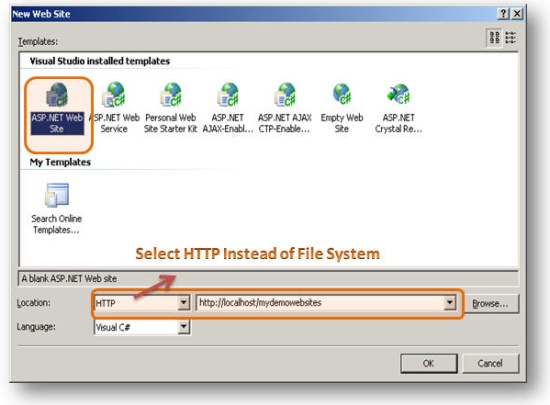Click the 'Visual Studio installed templates' heading
This screenshot has width=550, height=405.
tap(100, 61)
